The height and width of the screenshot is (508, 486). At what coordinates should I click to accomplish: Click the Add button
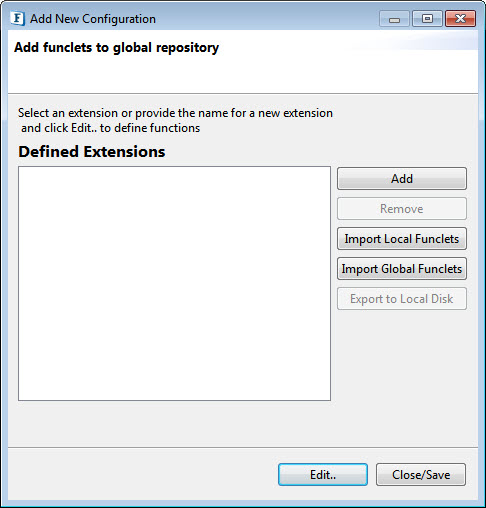pos(402,179)
